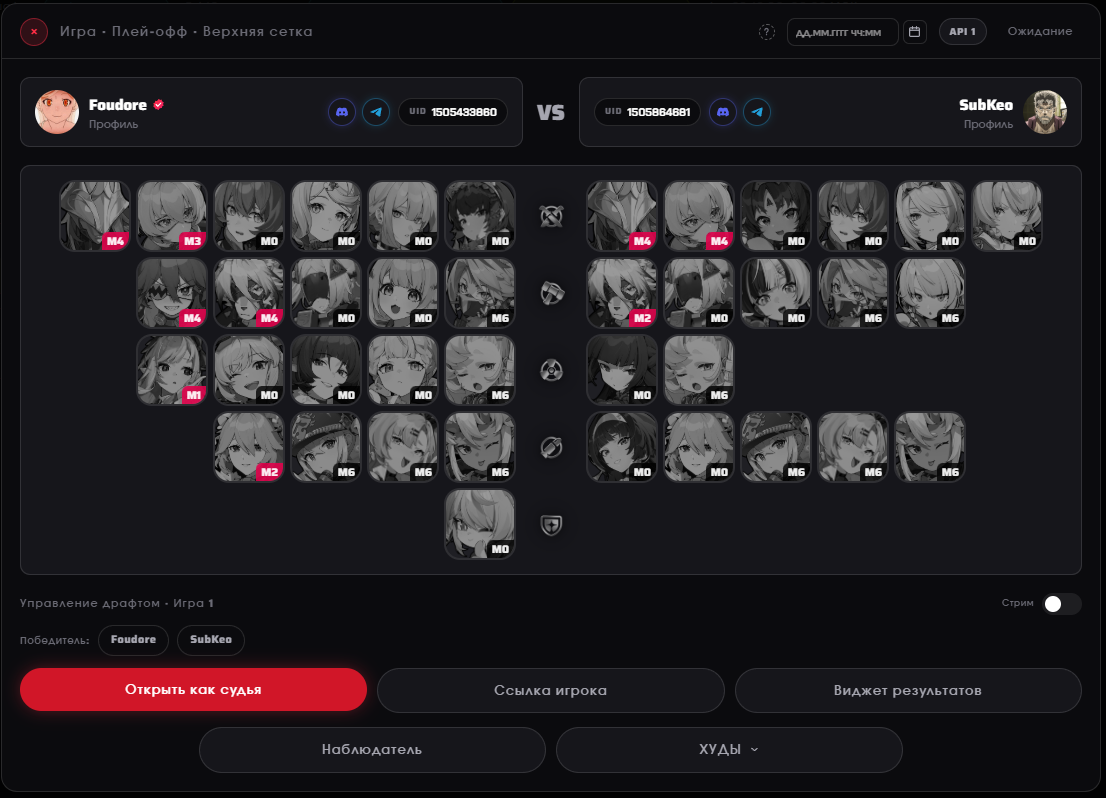Select Foudore's only M3 character portrait
1106x798 pixels.
pos(172,216)
